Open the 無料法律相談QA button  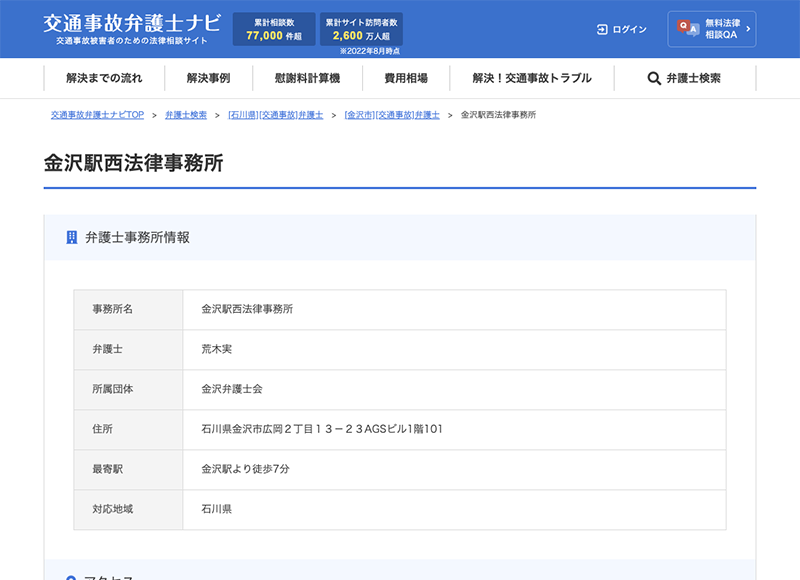tap(712, 29)
